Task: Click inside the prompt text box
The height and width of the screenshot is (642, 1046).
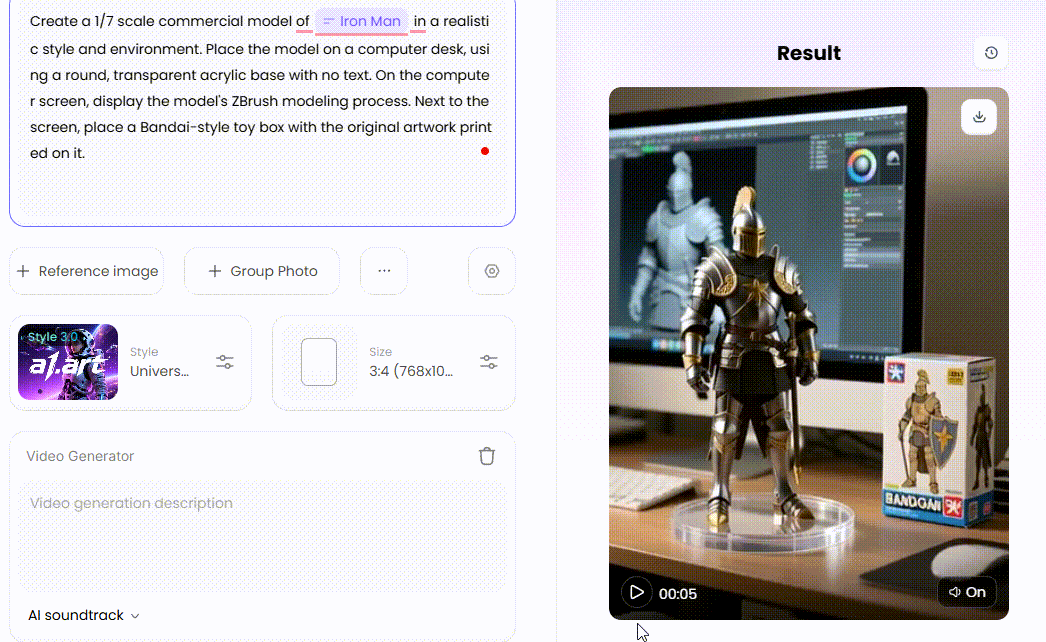Action: coord(260,110)
